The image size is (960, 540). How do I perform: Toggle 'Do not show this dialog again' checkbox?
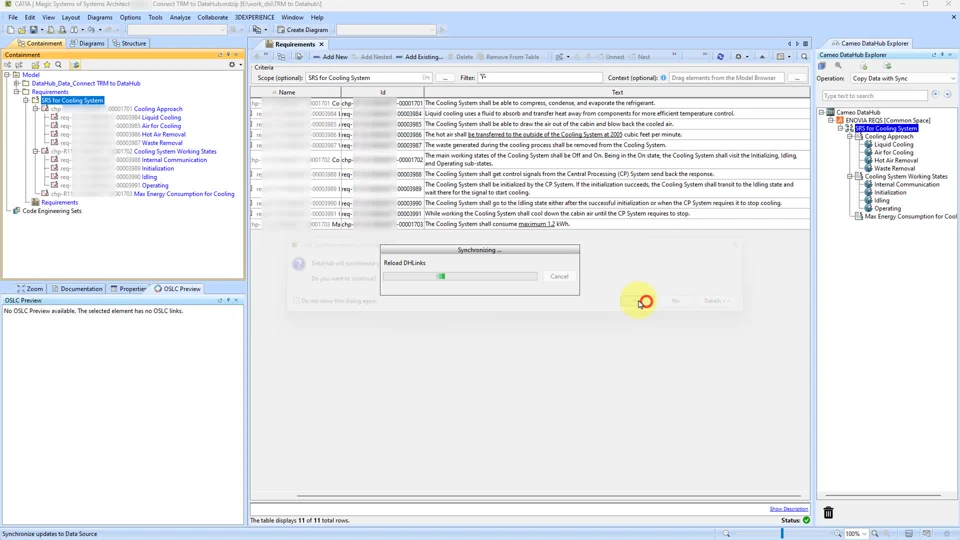point(296,301)
